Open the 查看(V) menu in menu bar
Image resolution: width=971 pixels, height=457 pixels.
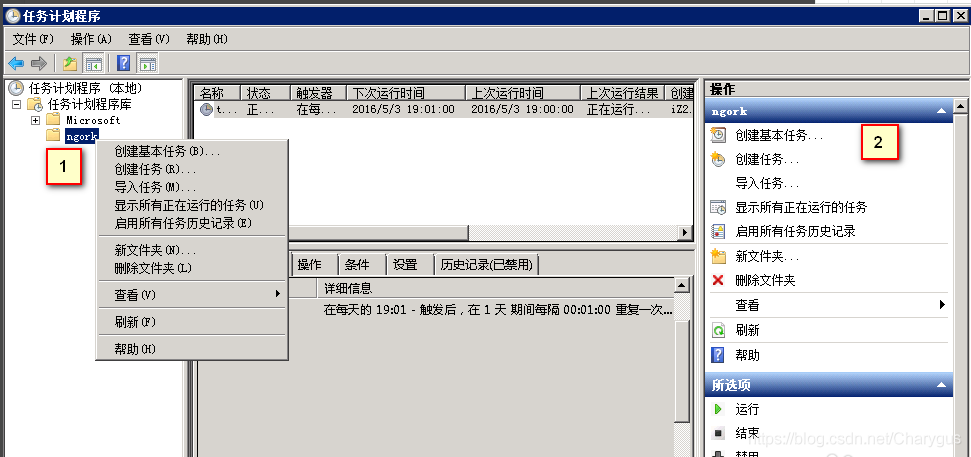coord(149,40)
